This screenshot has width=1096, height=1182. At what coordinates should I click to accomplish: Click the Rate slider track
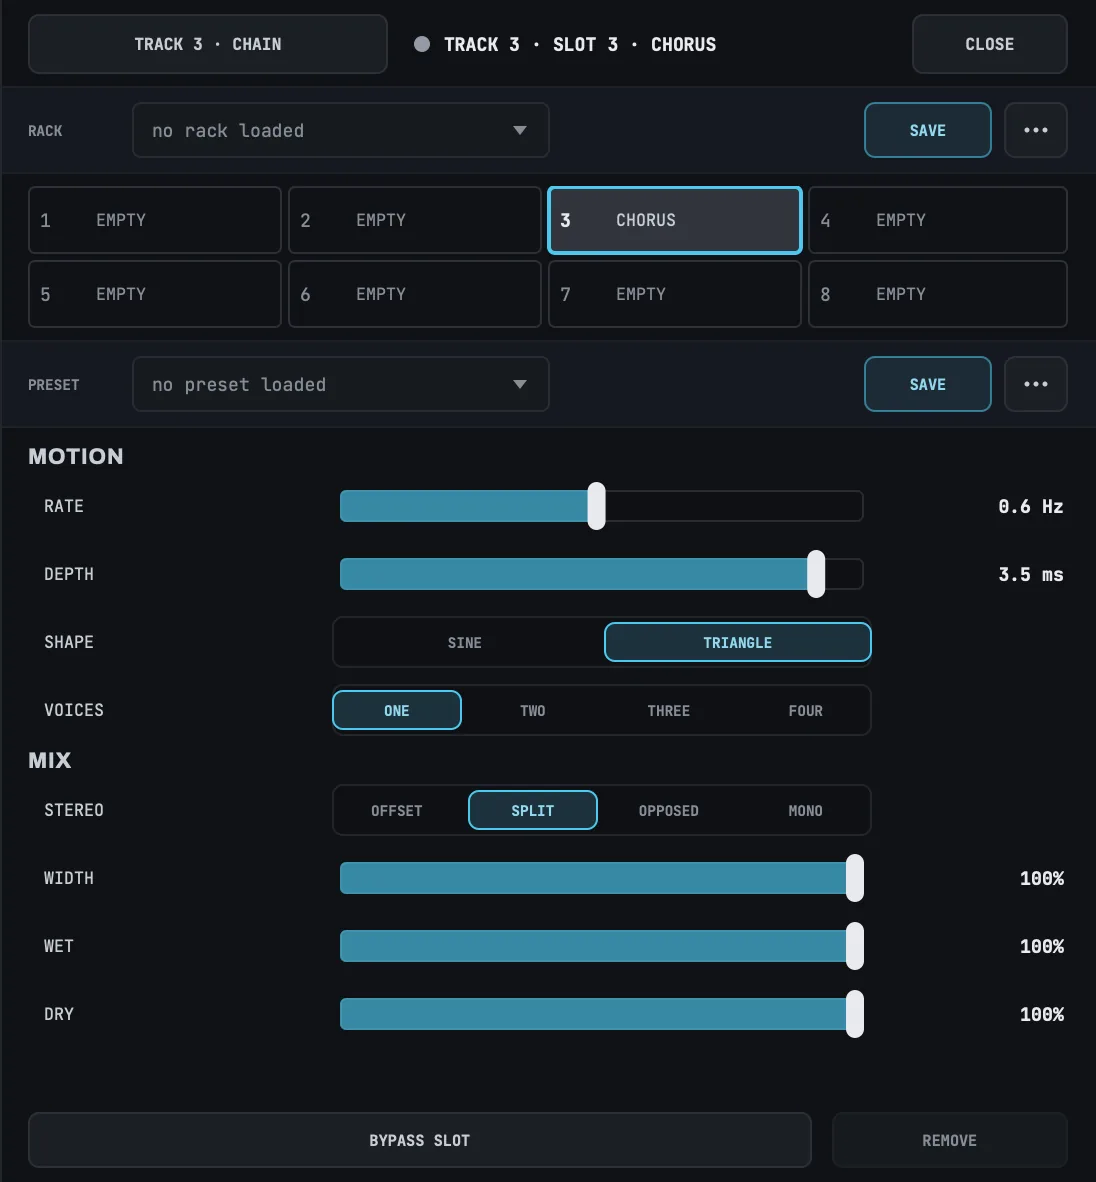pyautogui.click(x=602, y=506)
